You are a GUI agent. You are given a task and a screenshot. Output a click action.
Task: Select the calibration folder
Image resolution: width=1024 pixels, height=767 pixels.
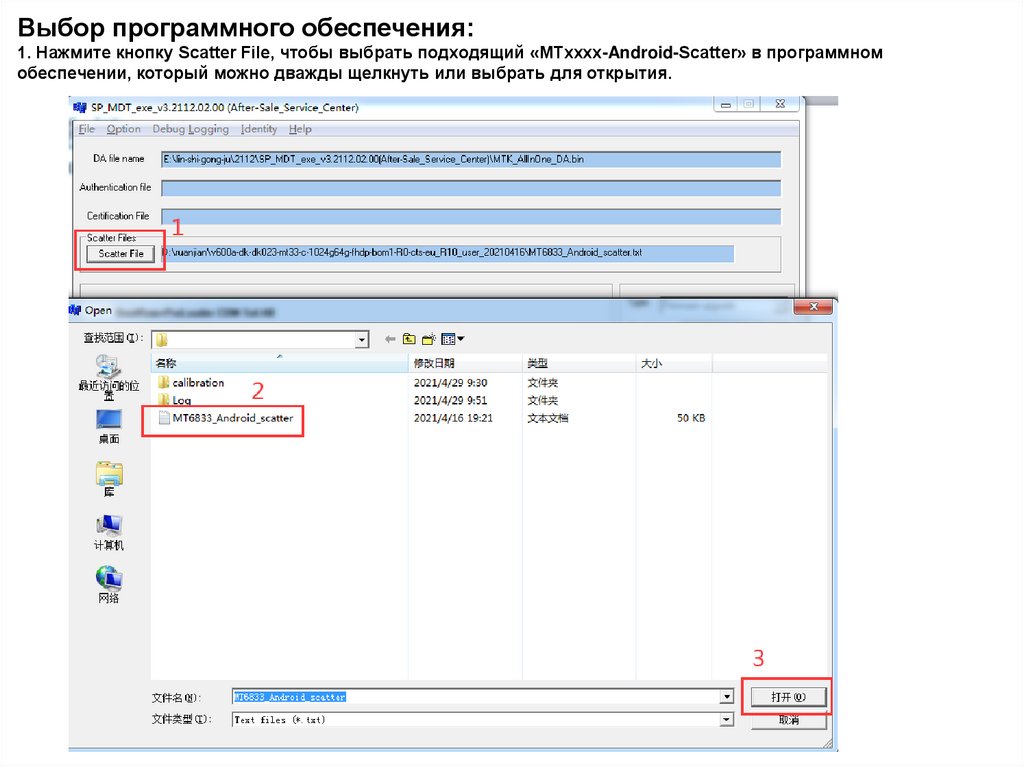coord(191,383)
